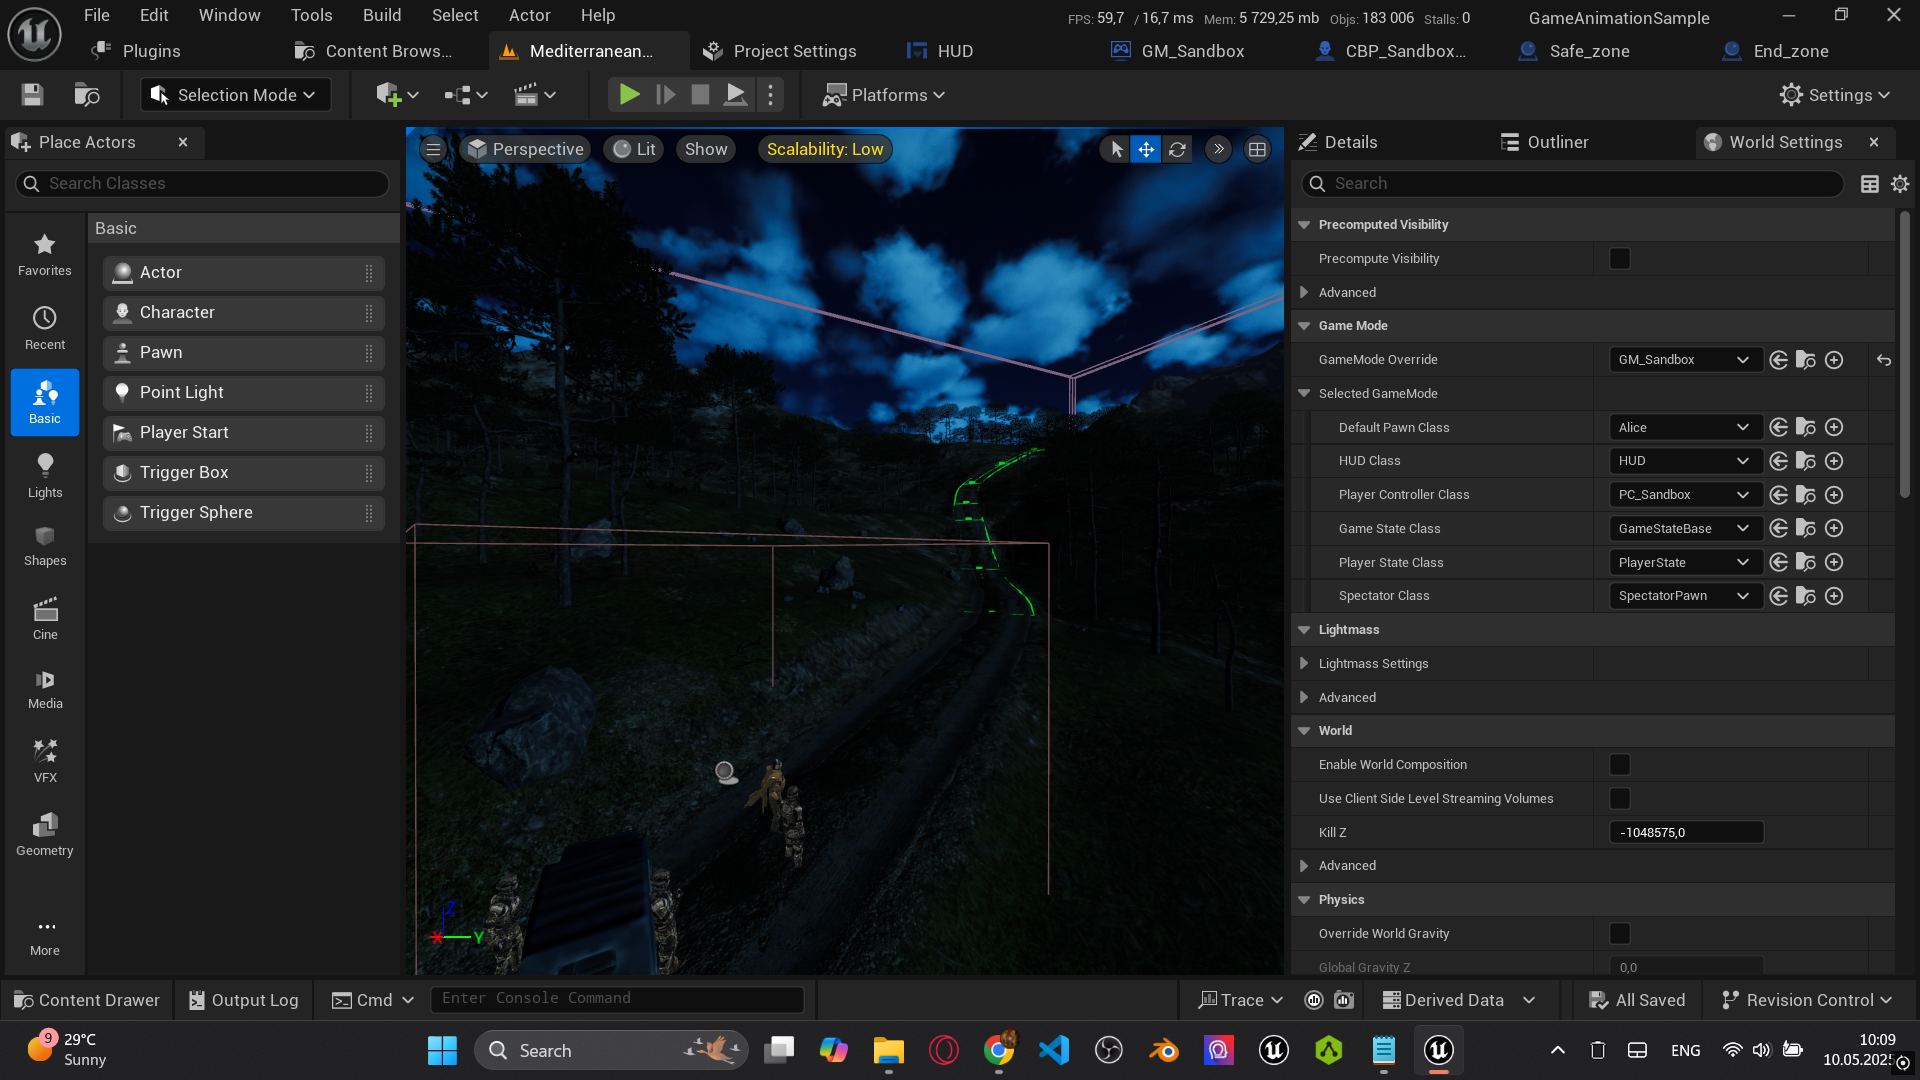
Task: Open the Build menu
Action: pos(381,15)
